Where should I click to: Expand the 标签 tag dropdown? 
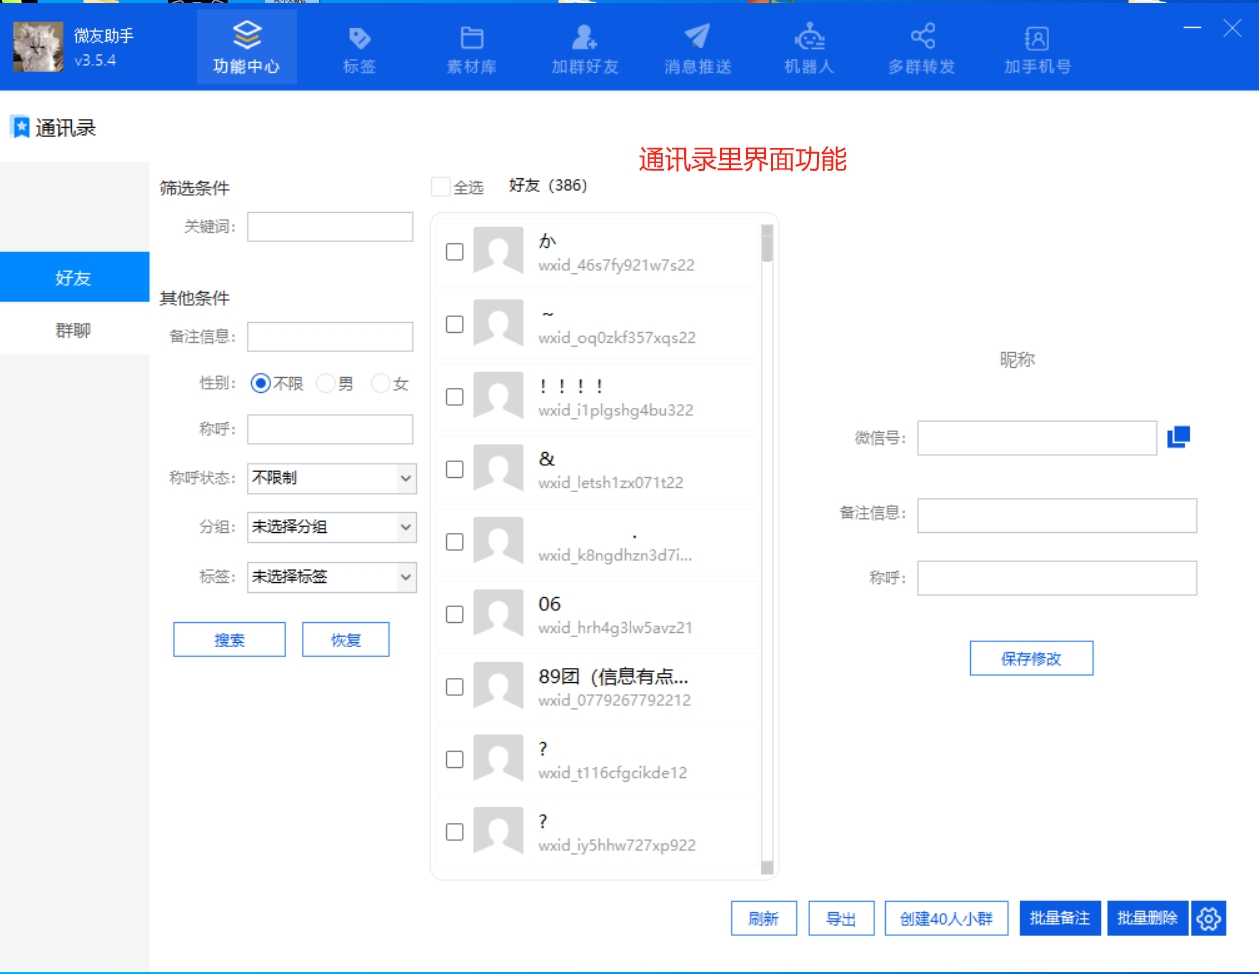(405, 577)
